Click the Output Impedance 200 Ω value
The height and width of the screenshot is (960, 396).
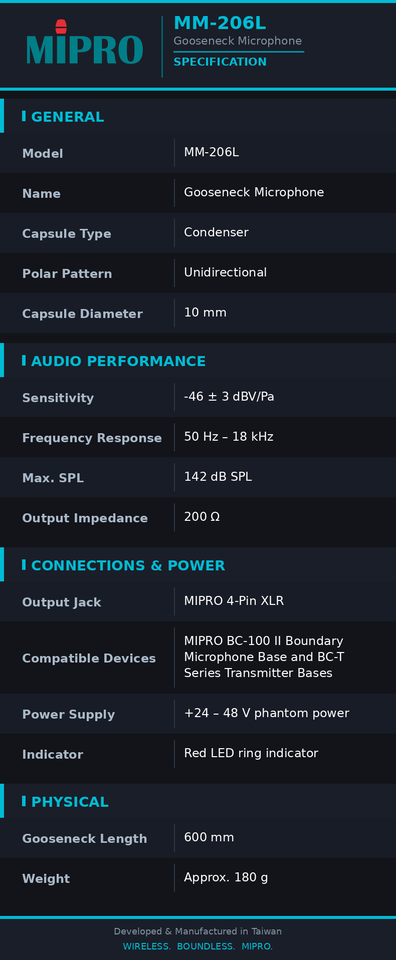click(x=202, y=517)
